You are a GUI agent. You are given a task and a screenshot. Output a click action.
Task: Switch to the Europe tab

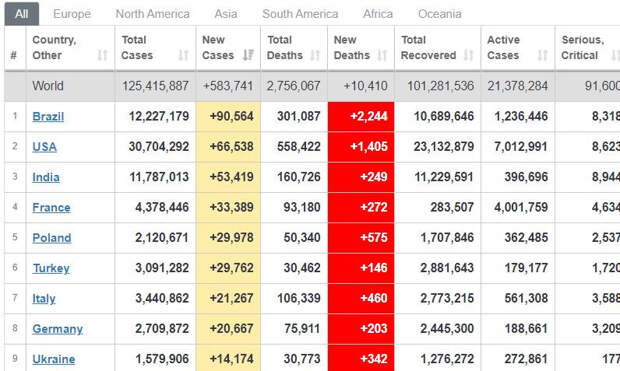click(72, 14)
